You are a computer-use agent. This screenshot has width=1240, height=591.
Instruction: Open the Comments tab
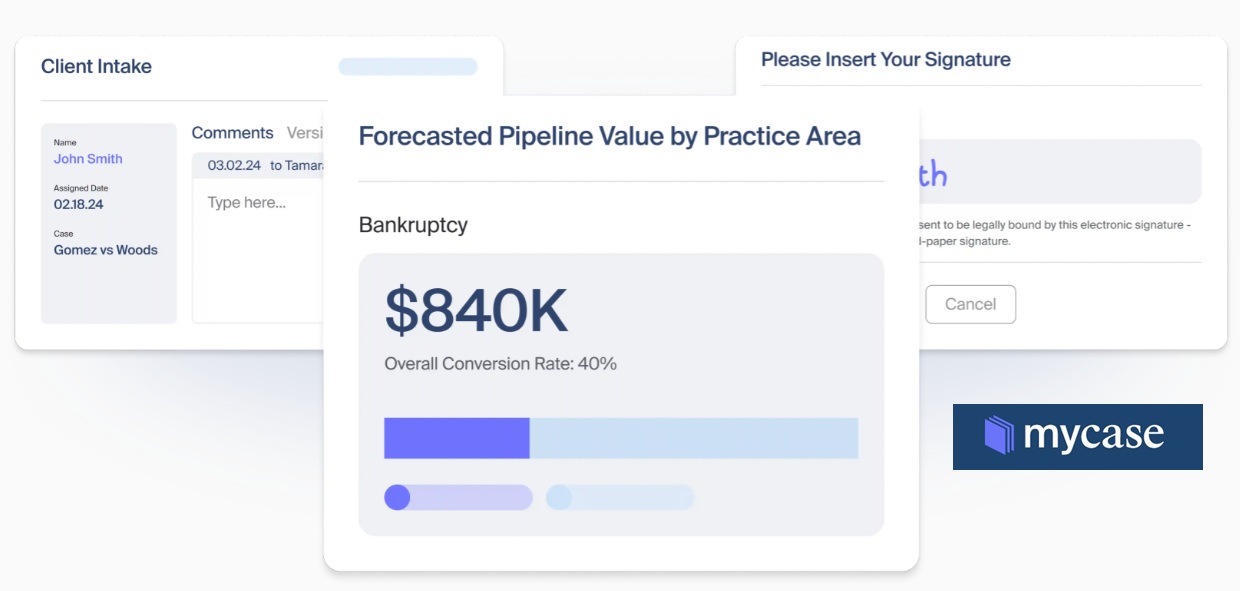(x=232, y=133)
